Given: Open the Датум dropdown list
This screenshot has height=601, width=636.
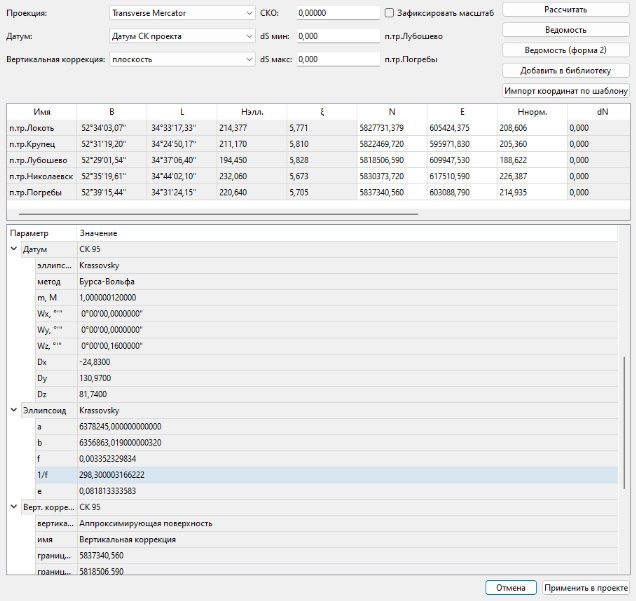Looking at the screenshot, I should pyautogui.click(x=180, y=36).
